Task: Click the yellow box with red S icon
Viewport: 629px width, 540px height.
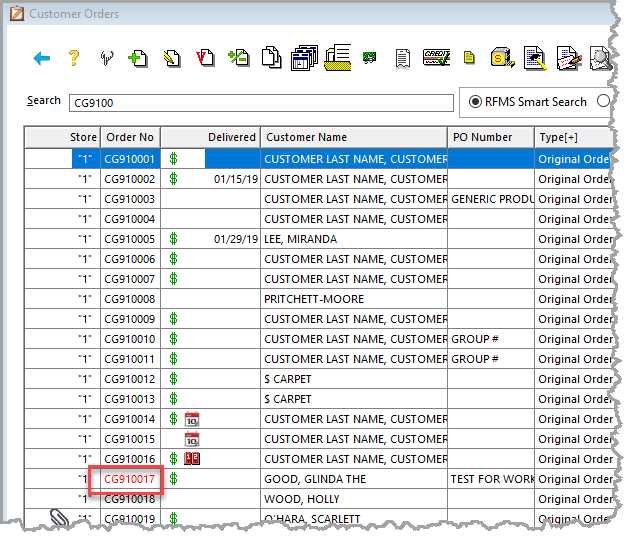Action: click(x=502, y=58)
